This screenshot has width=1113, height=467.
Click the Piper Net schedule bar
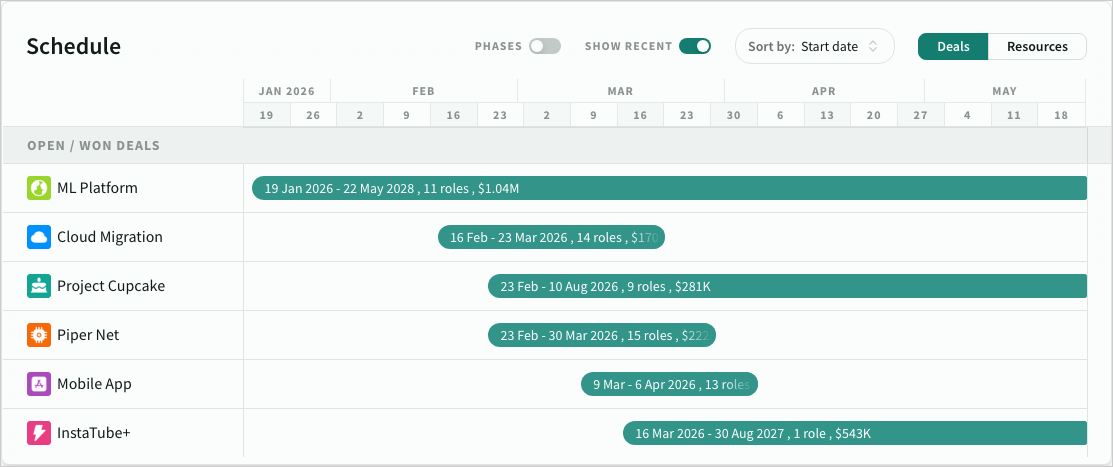[601, 335]
